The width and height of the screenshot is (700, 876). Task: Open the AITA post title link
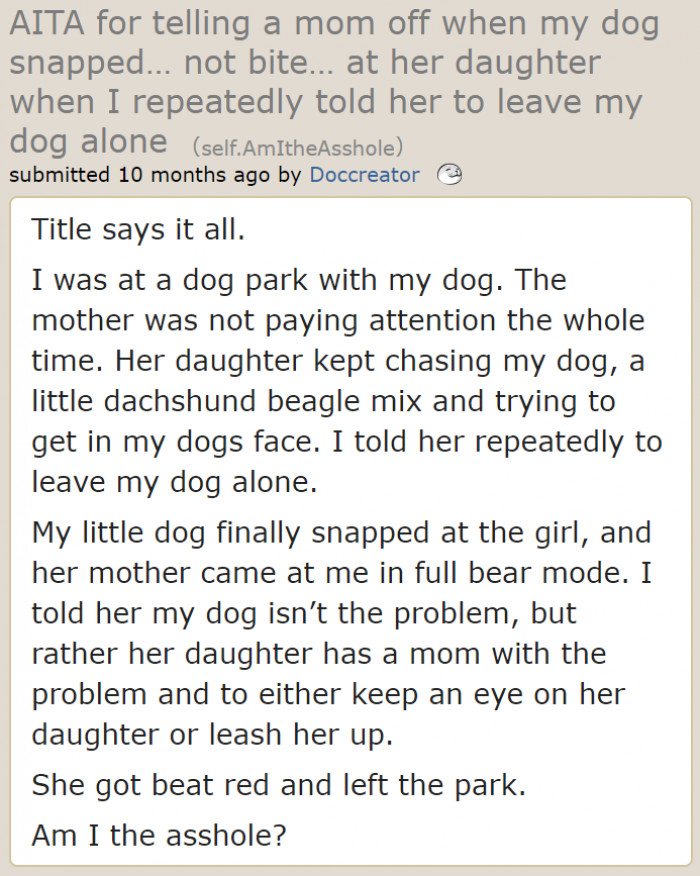click(x=335, y=82)
